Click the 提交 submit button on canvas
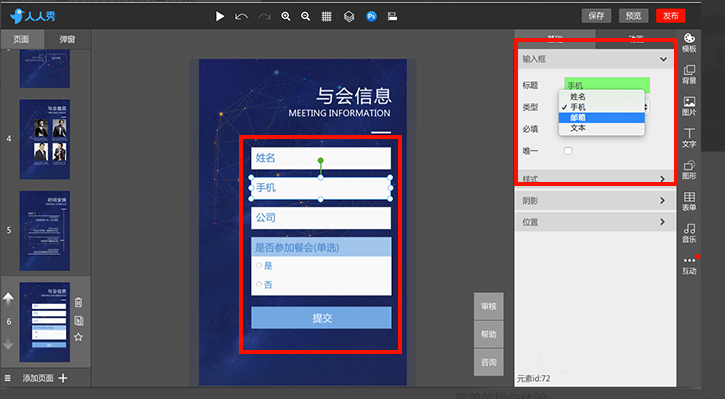Image resolution: width=725 pixels, height=399 pixels. (321, 318)
